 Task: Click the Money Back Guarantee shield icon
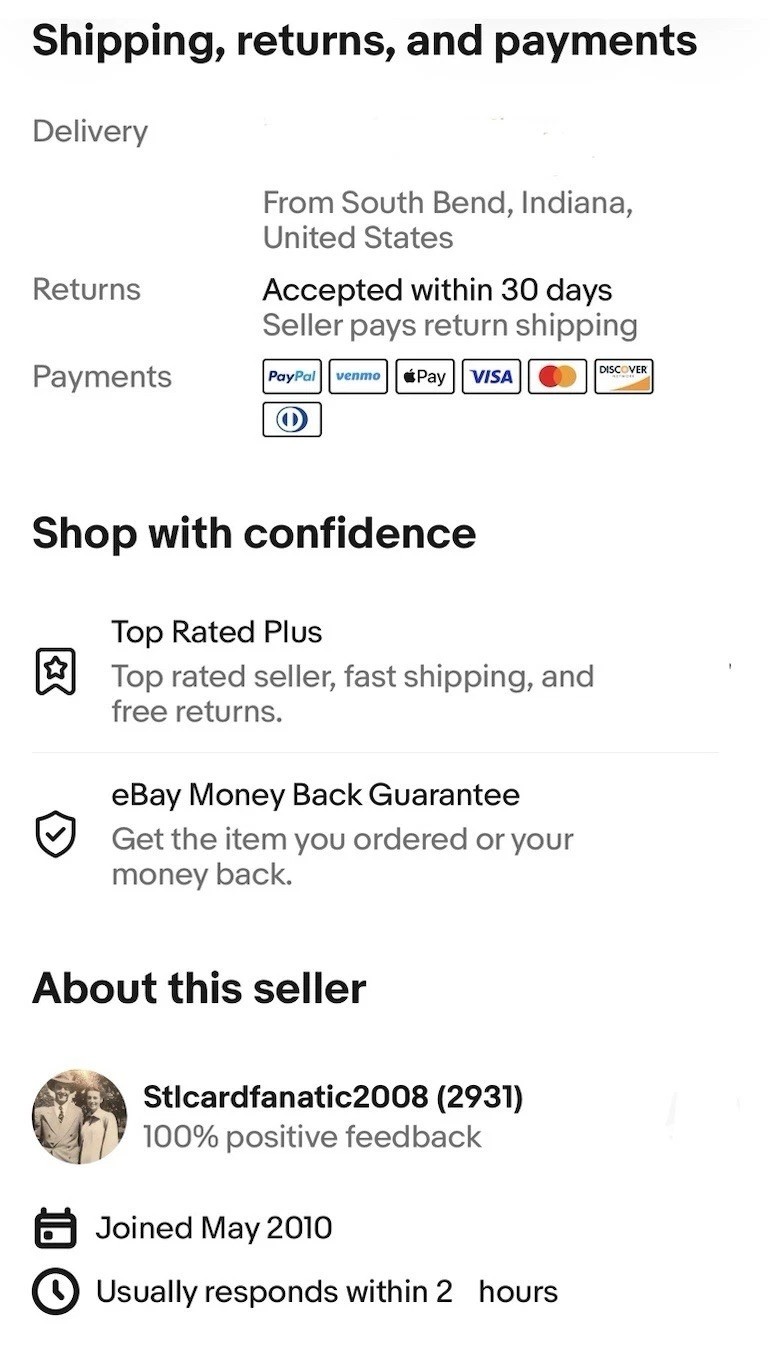(56, 834)
